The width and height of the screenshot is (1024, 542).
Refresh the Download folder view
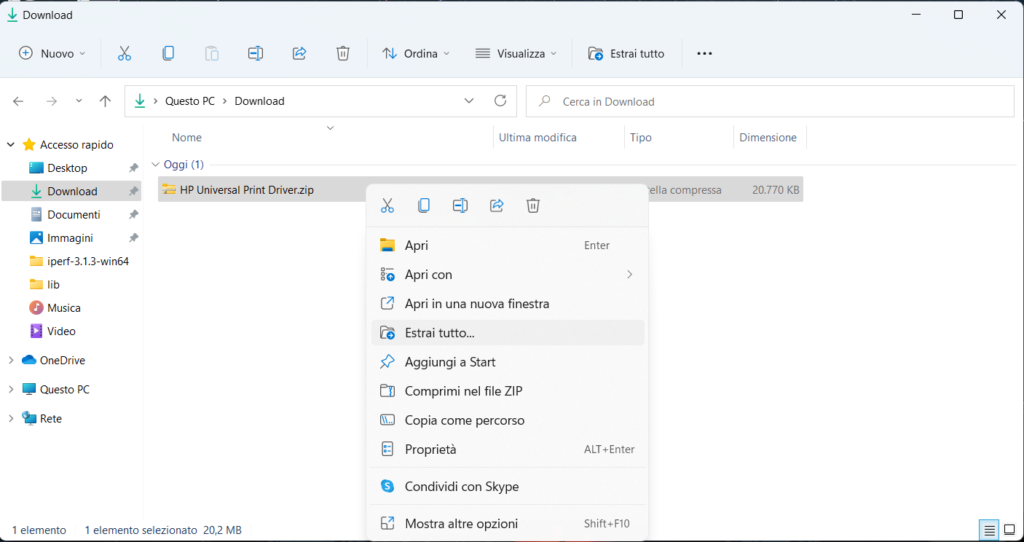(500, 101)
